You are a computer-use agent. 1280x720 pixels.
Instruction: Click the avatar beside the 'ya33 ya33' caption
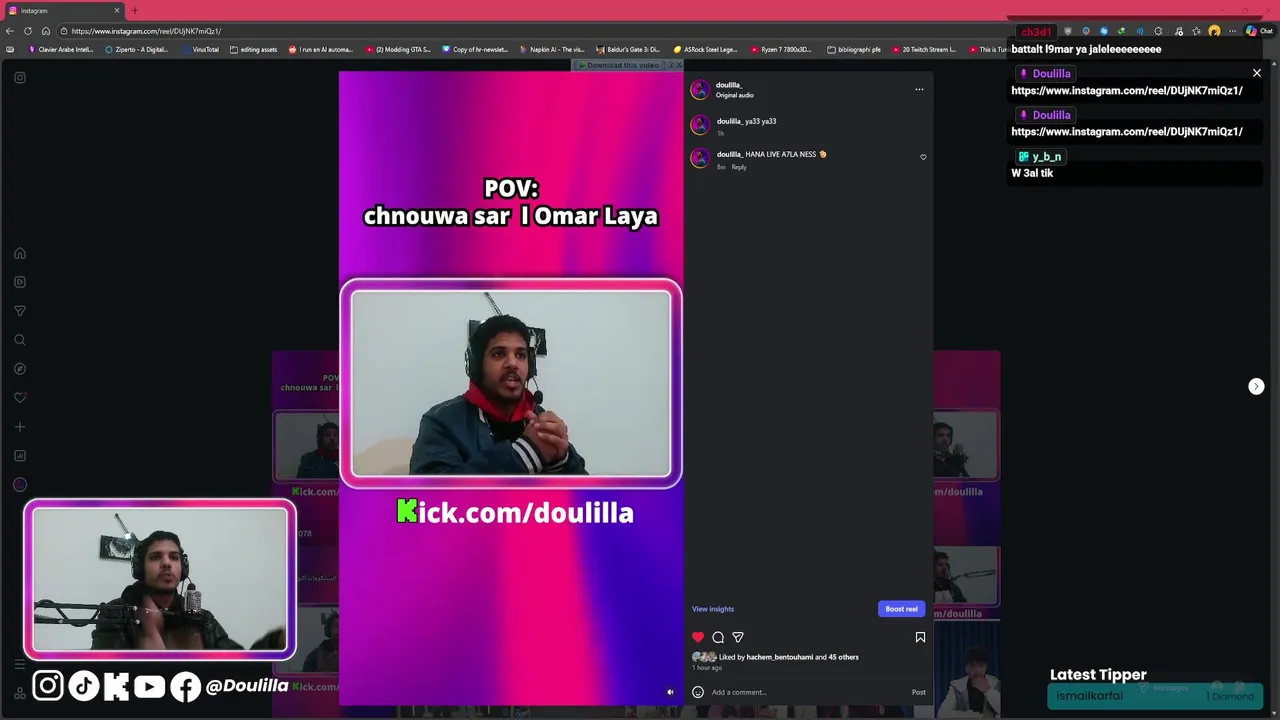coord(700,125)
